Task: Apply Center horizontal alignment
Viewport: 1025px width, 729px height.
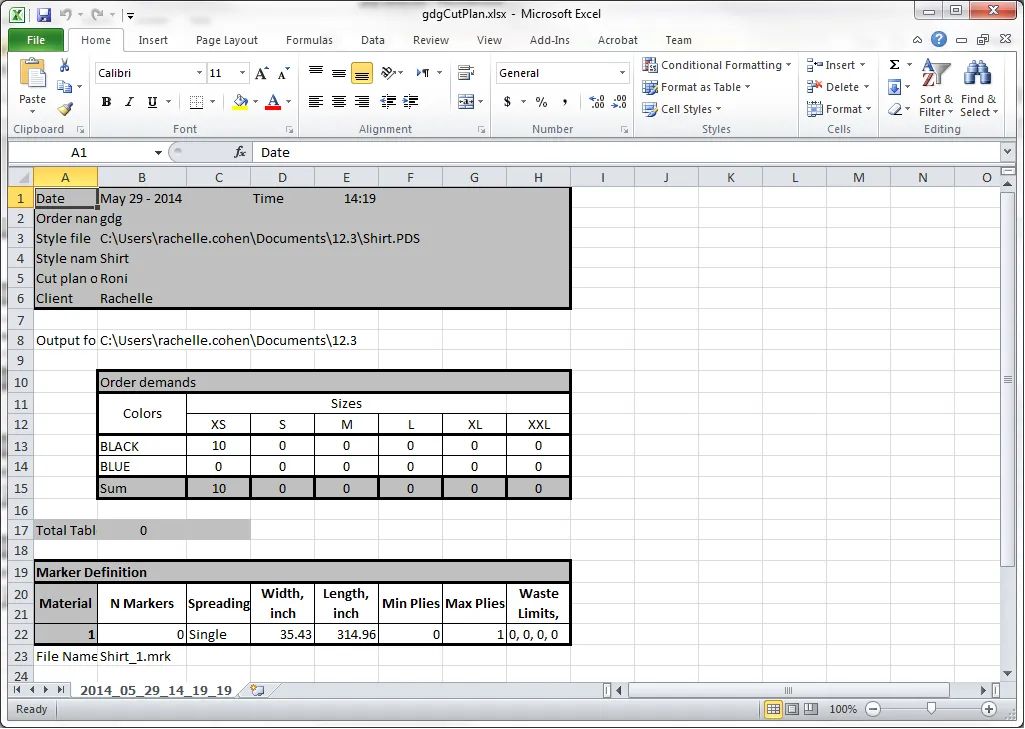Action: [339, 102]
